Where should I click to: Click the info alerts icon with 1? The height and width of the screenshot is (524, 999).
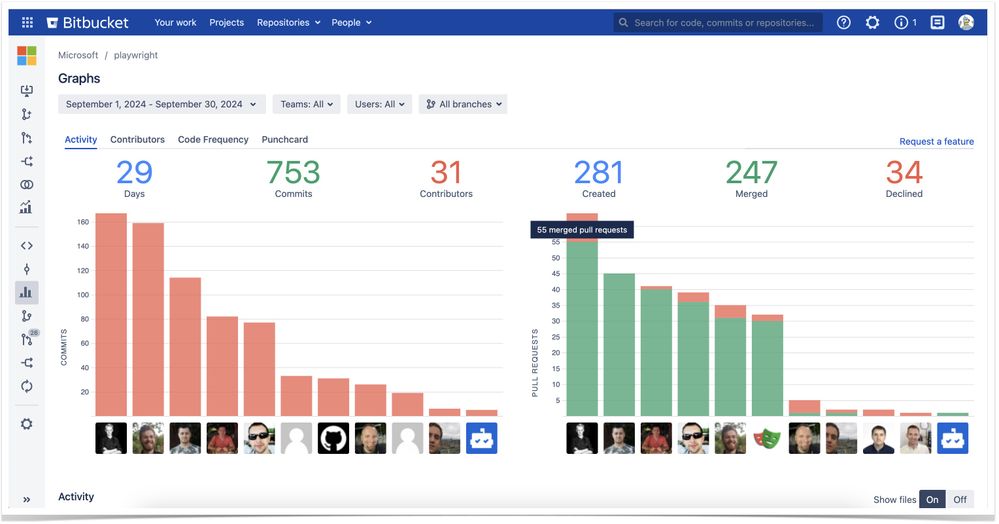(x=906, y=22)
